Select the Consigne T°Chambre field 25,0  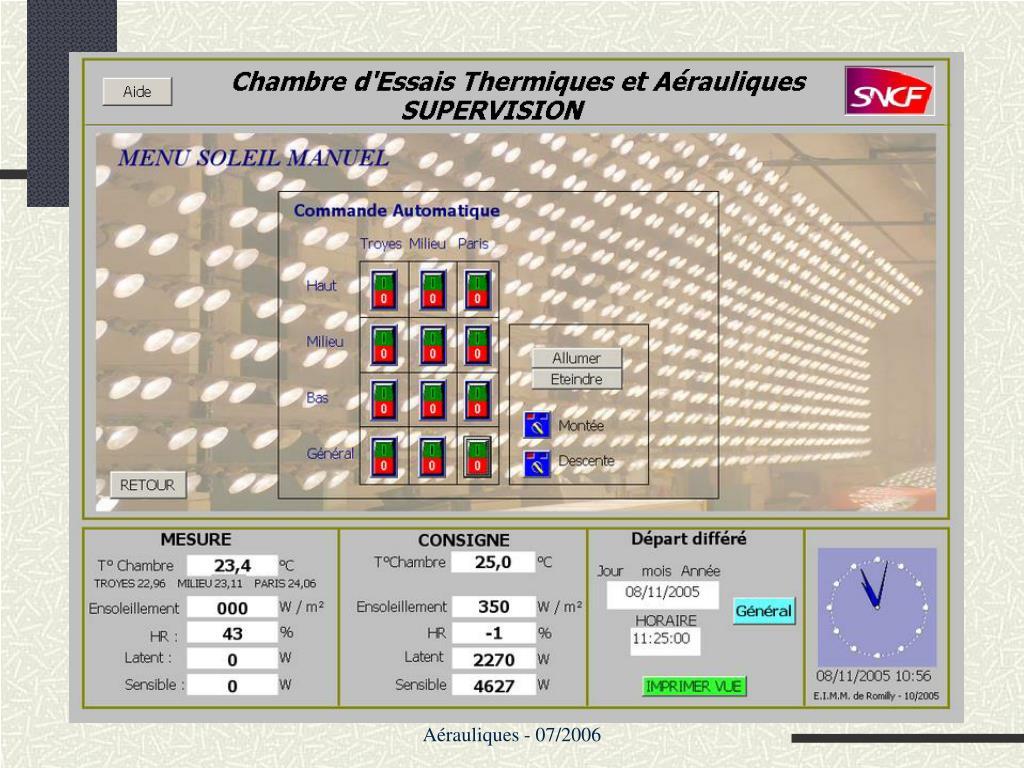pyautogui.click(x=493, y=562)
